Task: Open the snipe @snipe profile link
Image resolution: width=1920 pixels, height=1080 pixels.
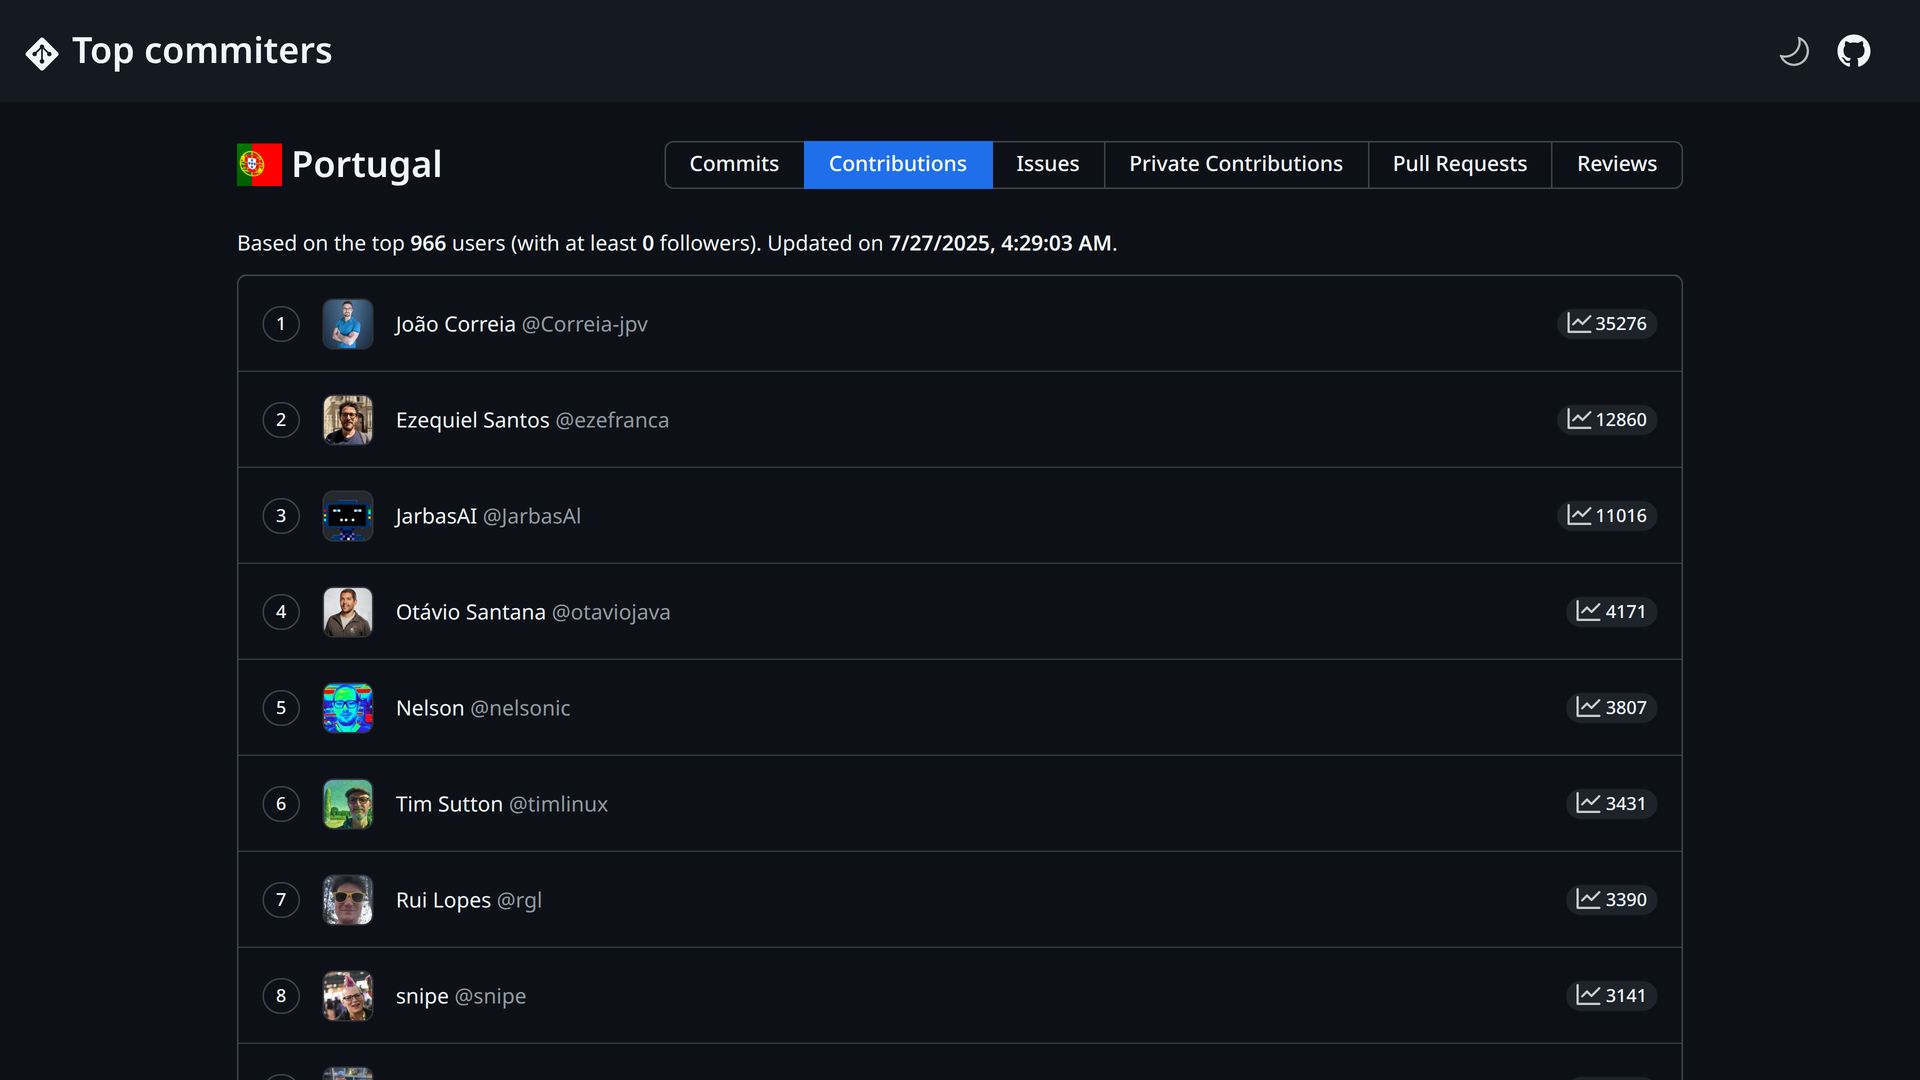Action: pyautogui.click(x=460, y=996)
